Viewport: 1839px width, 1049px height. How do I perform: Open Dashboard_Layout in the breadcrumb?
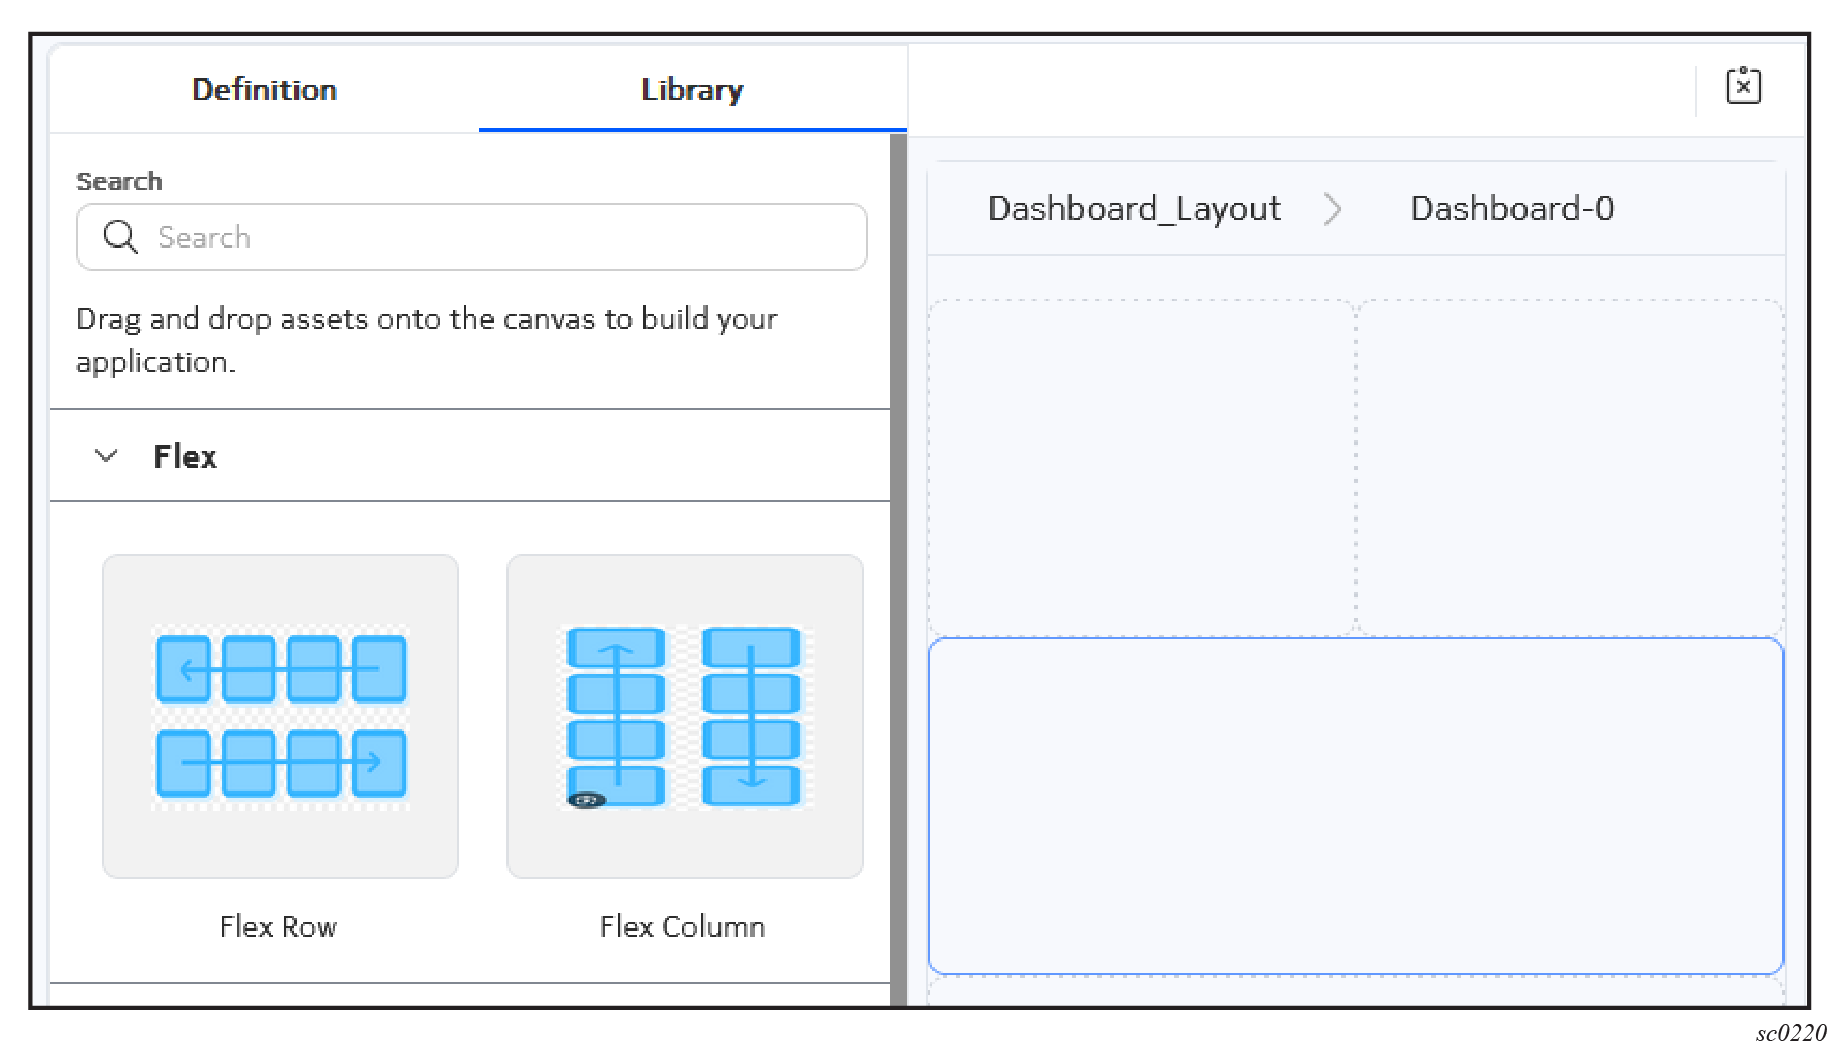point(1133,209)
